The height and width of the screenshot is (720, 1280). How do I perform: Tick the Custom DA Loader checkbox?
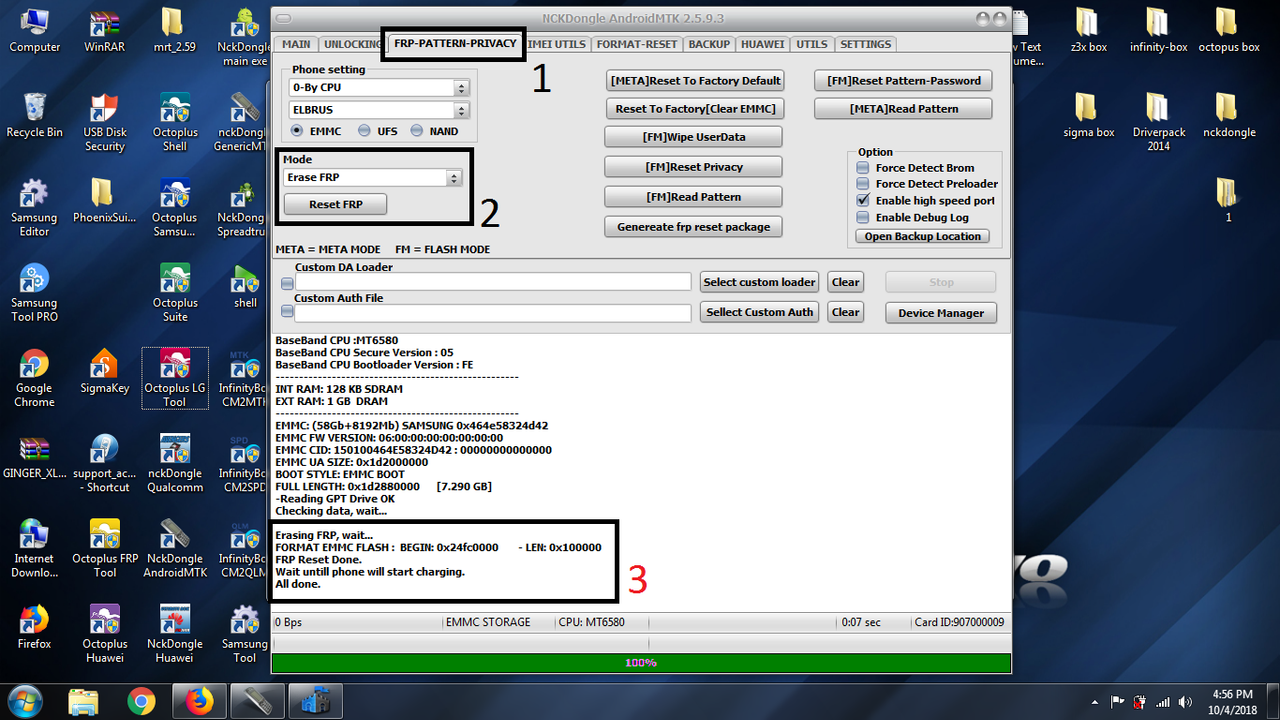(288, 283)
